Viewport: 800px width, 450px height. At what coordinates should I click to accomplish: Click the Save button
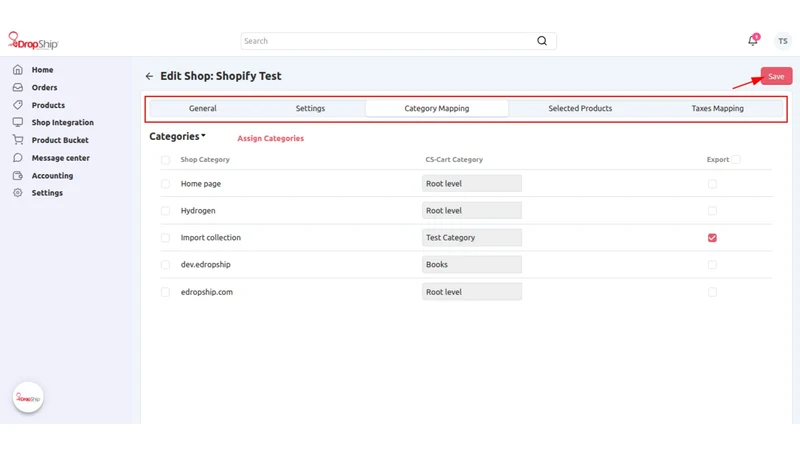[x=776, y=76]
